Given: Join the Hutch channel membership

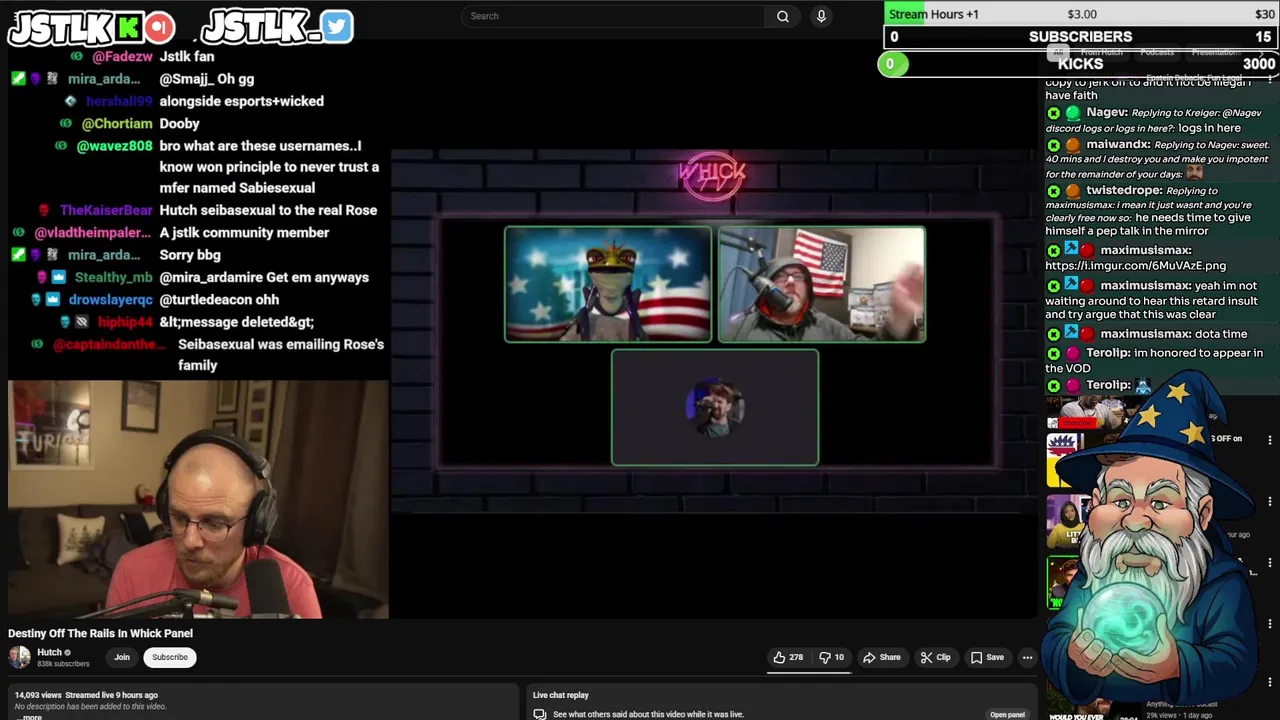Looking at the screenshot, I should pyautogui.click(x=122, y=657).
